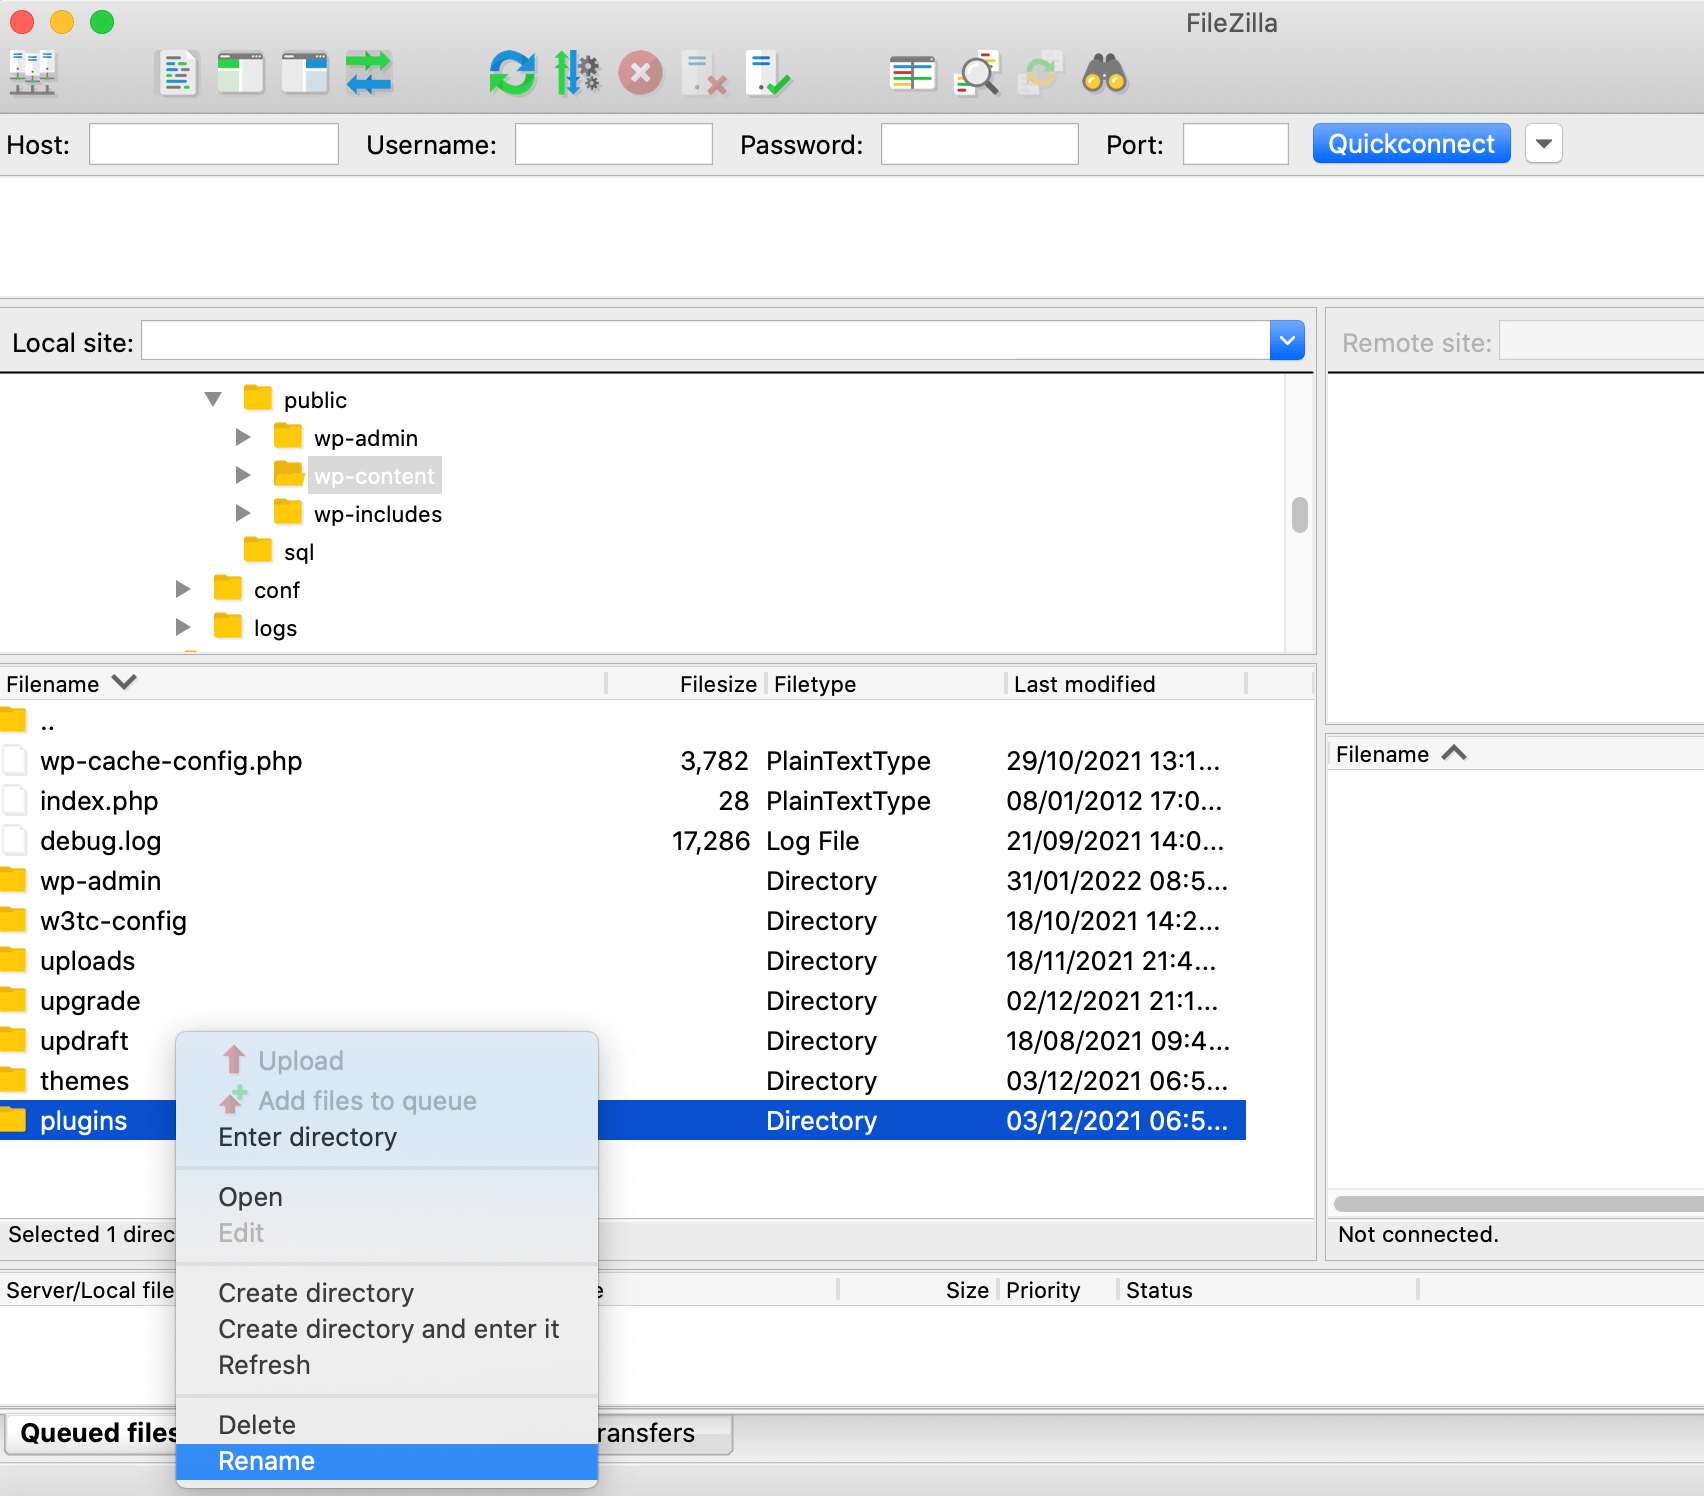The width and height of the screenshot is (1704, 1496).
Task: Toggle message log display icon
Action: 177,73
